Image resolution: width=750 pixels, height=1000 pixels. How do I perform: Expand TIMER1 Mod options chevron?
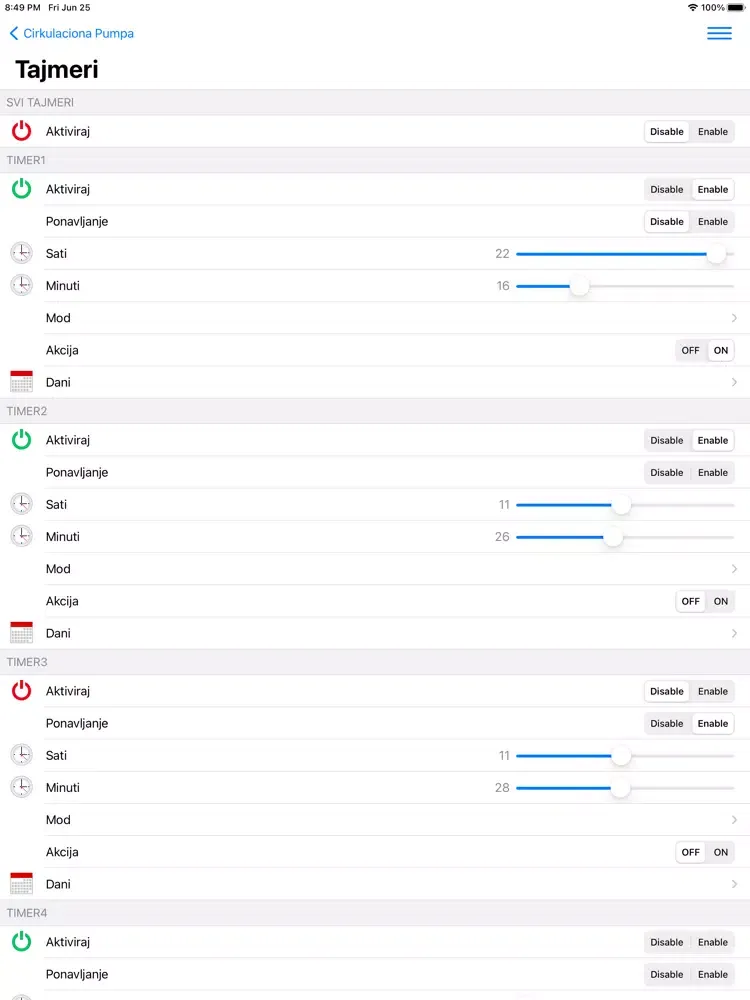click(x=734, y=318)
